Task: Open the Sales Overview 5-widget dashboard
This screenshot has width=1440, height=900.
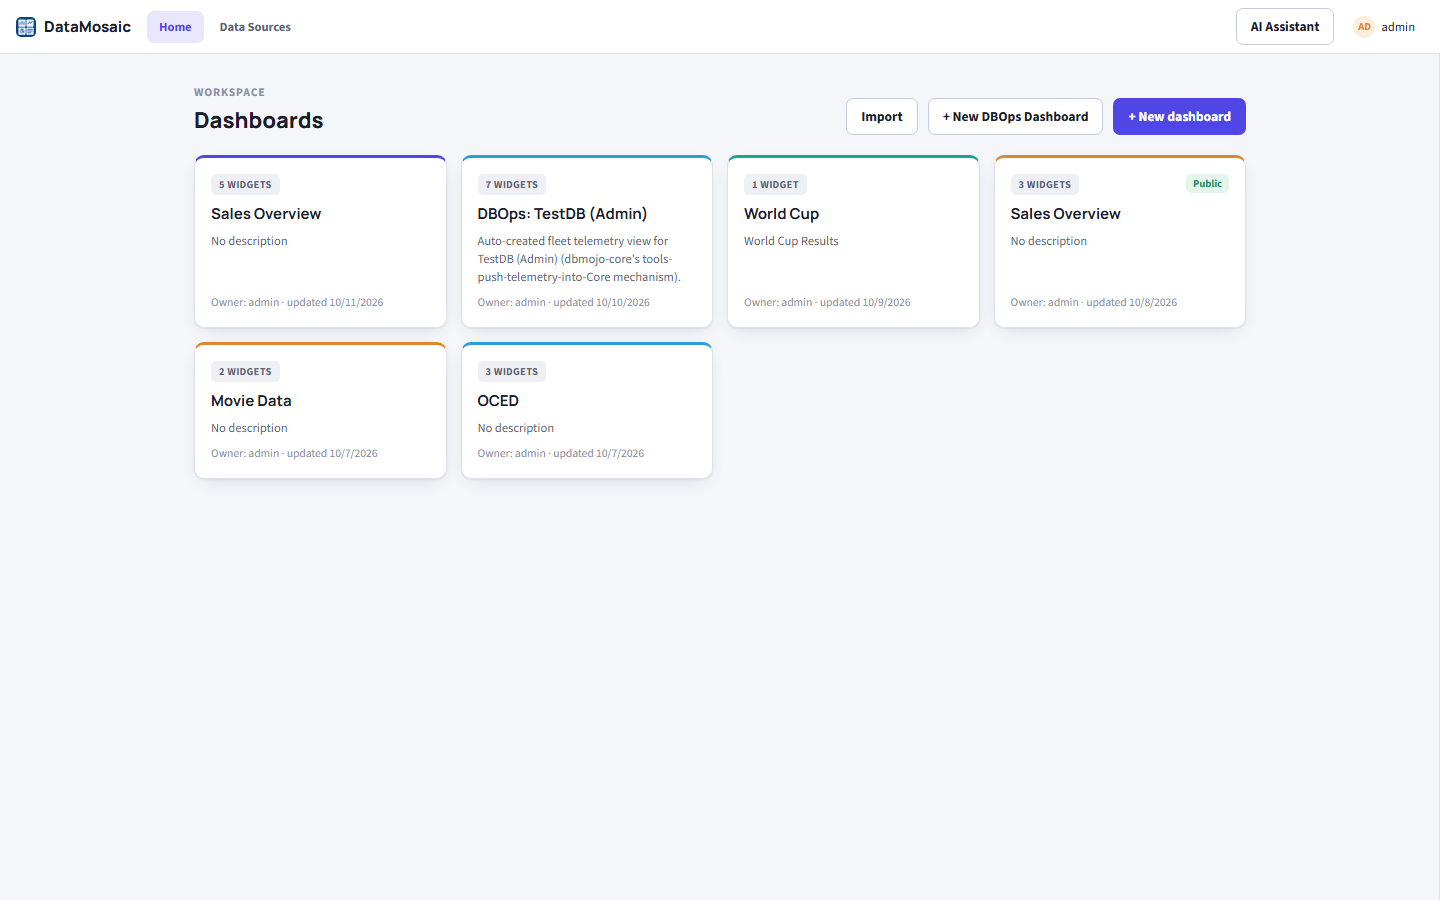Action: click(320, 241)
